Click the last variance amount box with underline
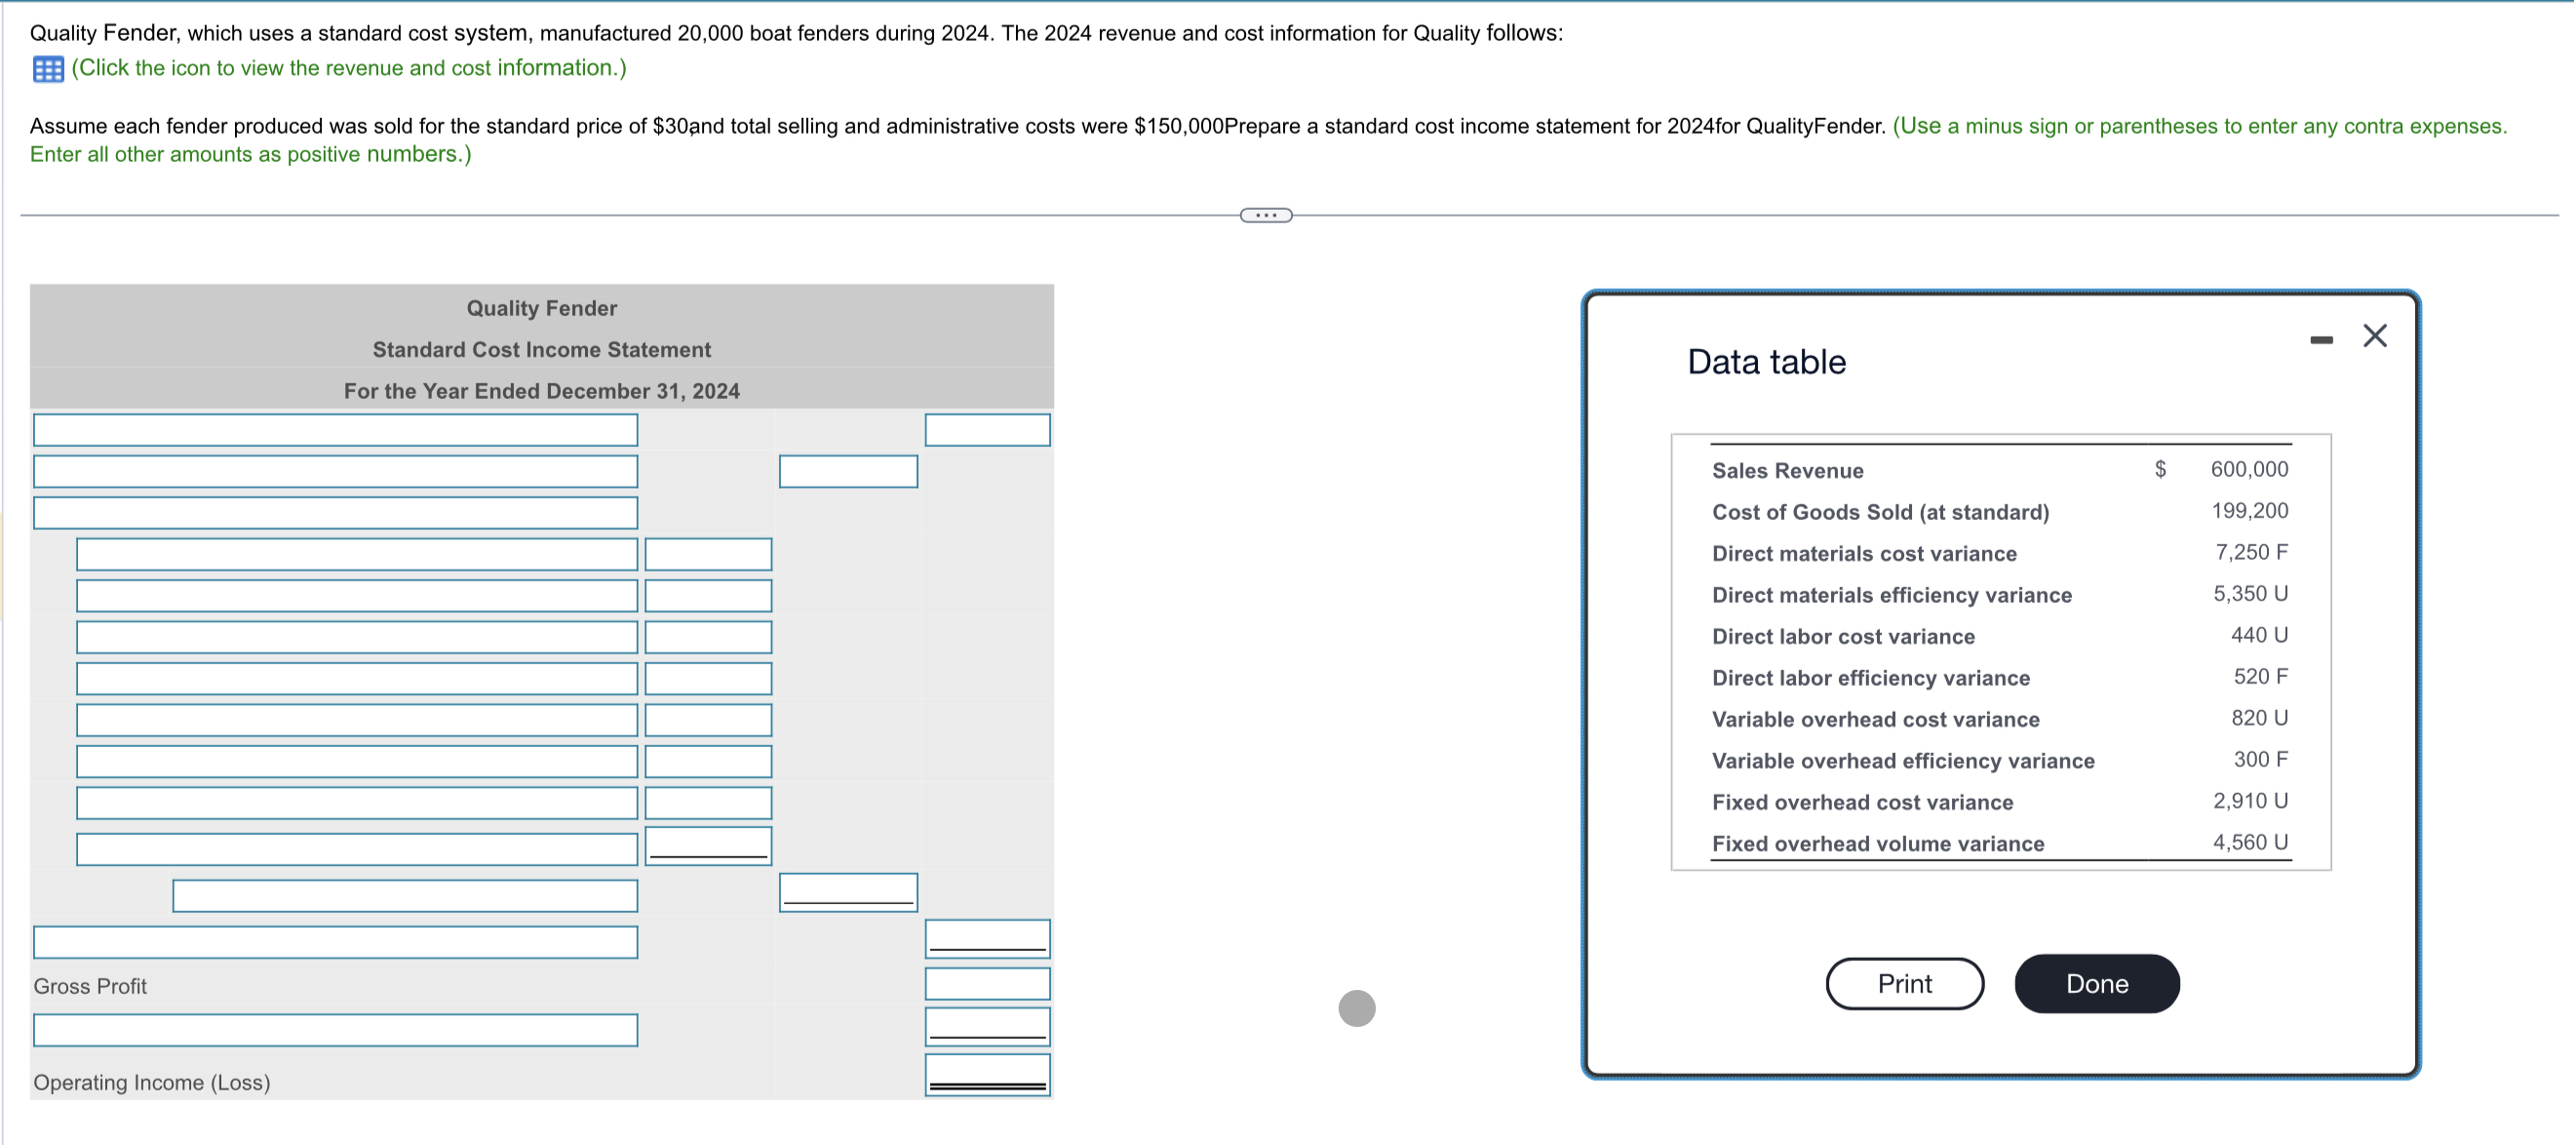 [707, 845]
